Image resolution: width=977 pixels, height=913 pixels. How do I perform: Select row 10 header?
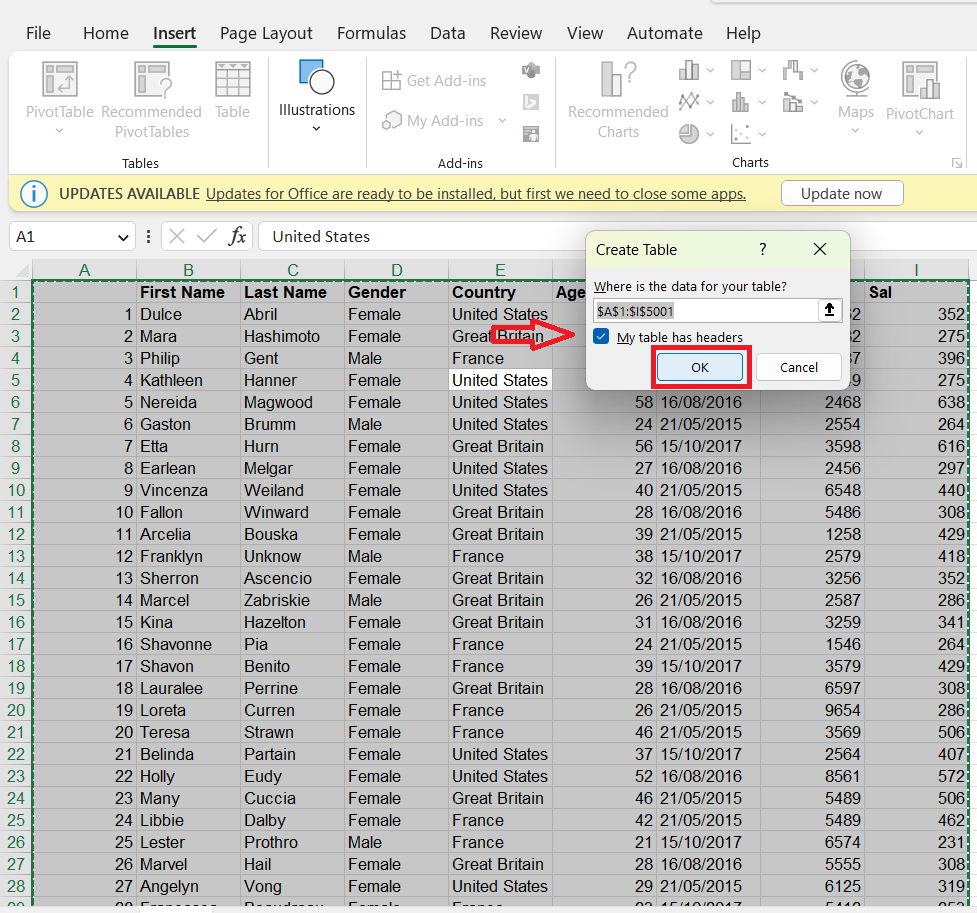[x=16, y=490]
